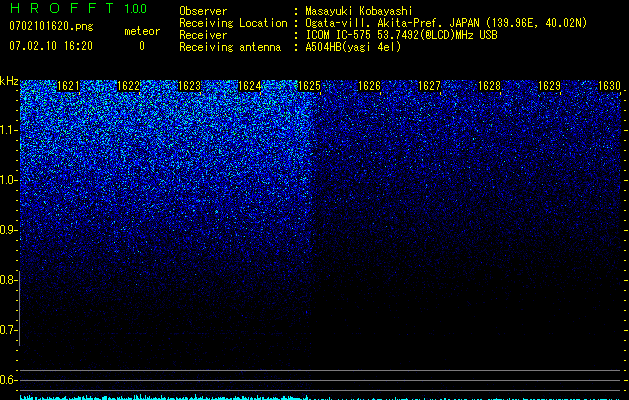Click the Receiver ICOM IC-575 text
Image resolution: width=629 pixels, height=400 pixels.
[402, 35]
